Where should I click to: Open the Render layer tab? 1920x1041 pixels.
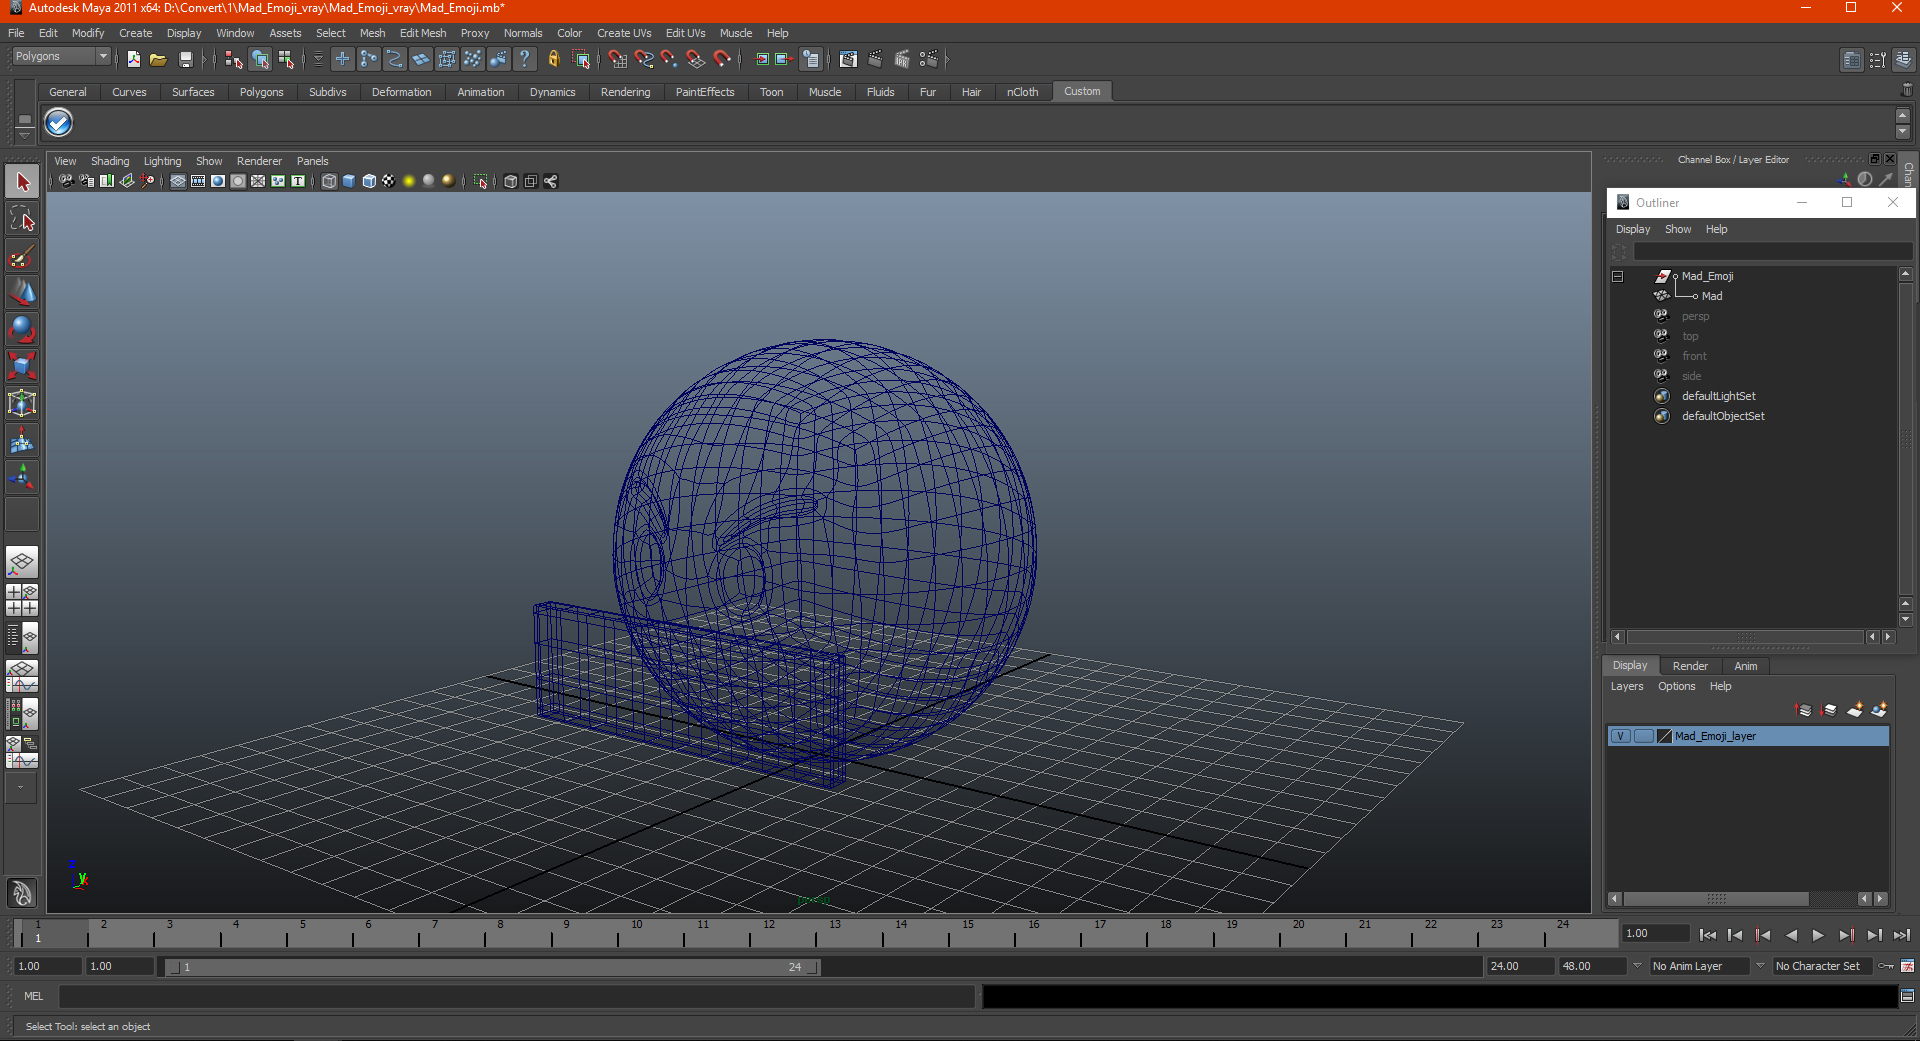(1690, 666)
